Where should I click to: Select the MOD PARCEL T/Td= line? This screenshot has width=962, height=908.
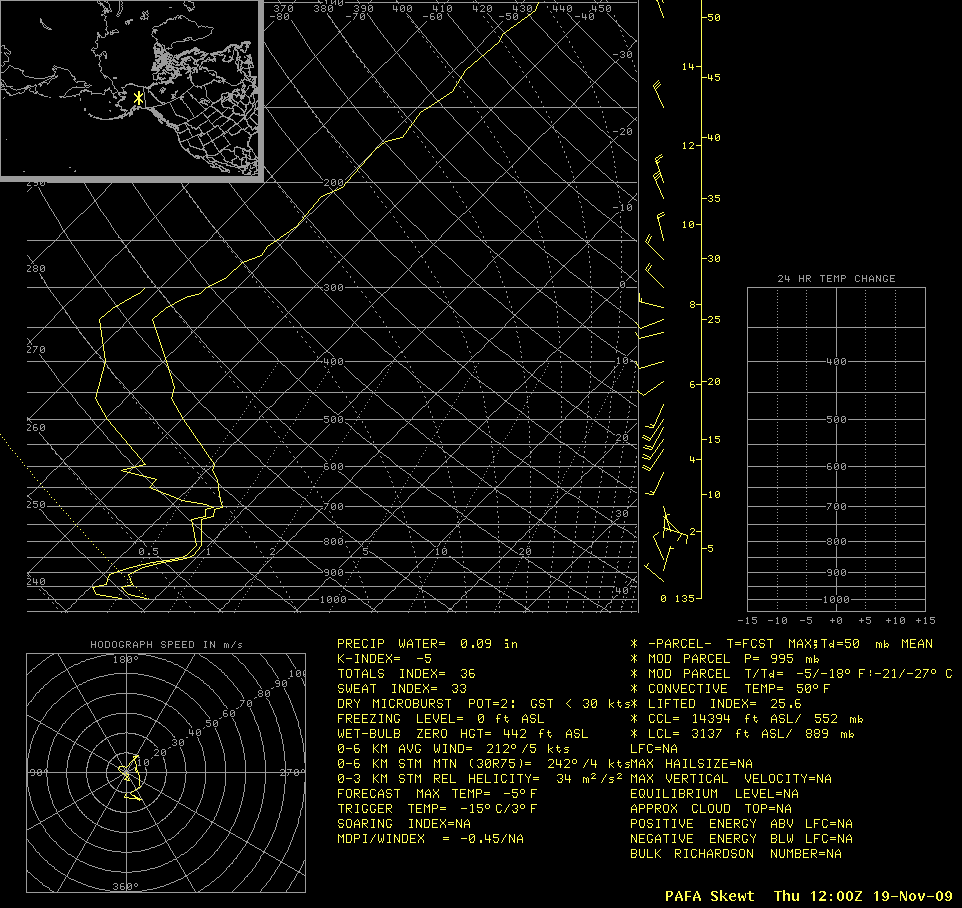tap(791, 674)
